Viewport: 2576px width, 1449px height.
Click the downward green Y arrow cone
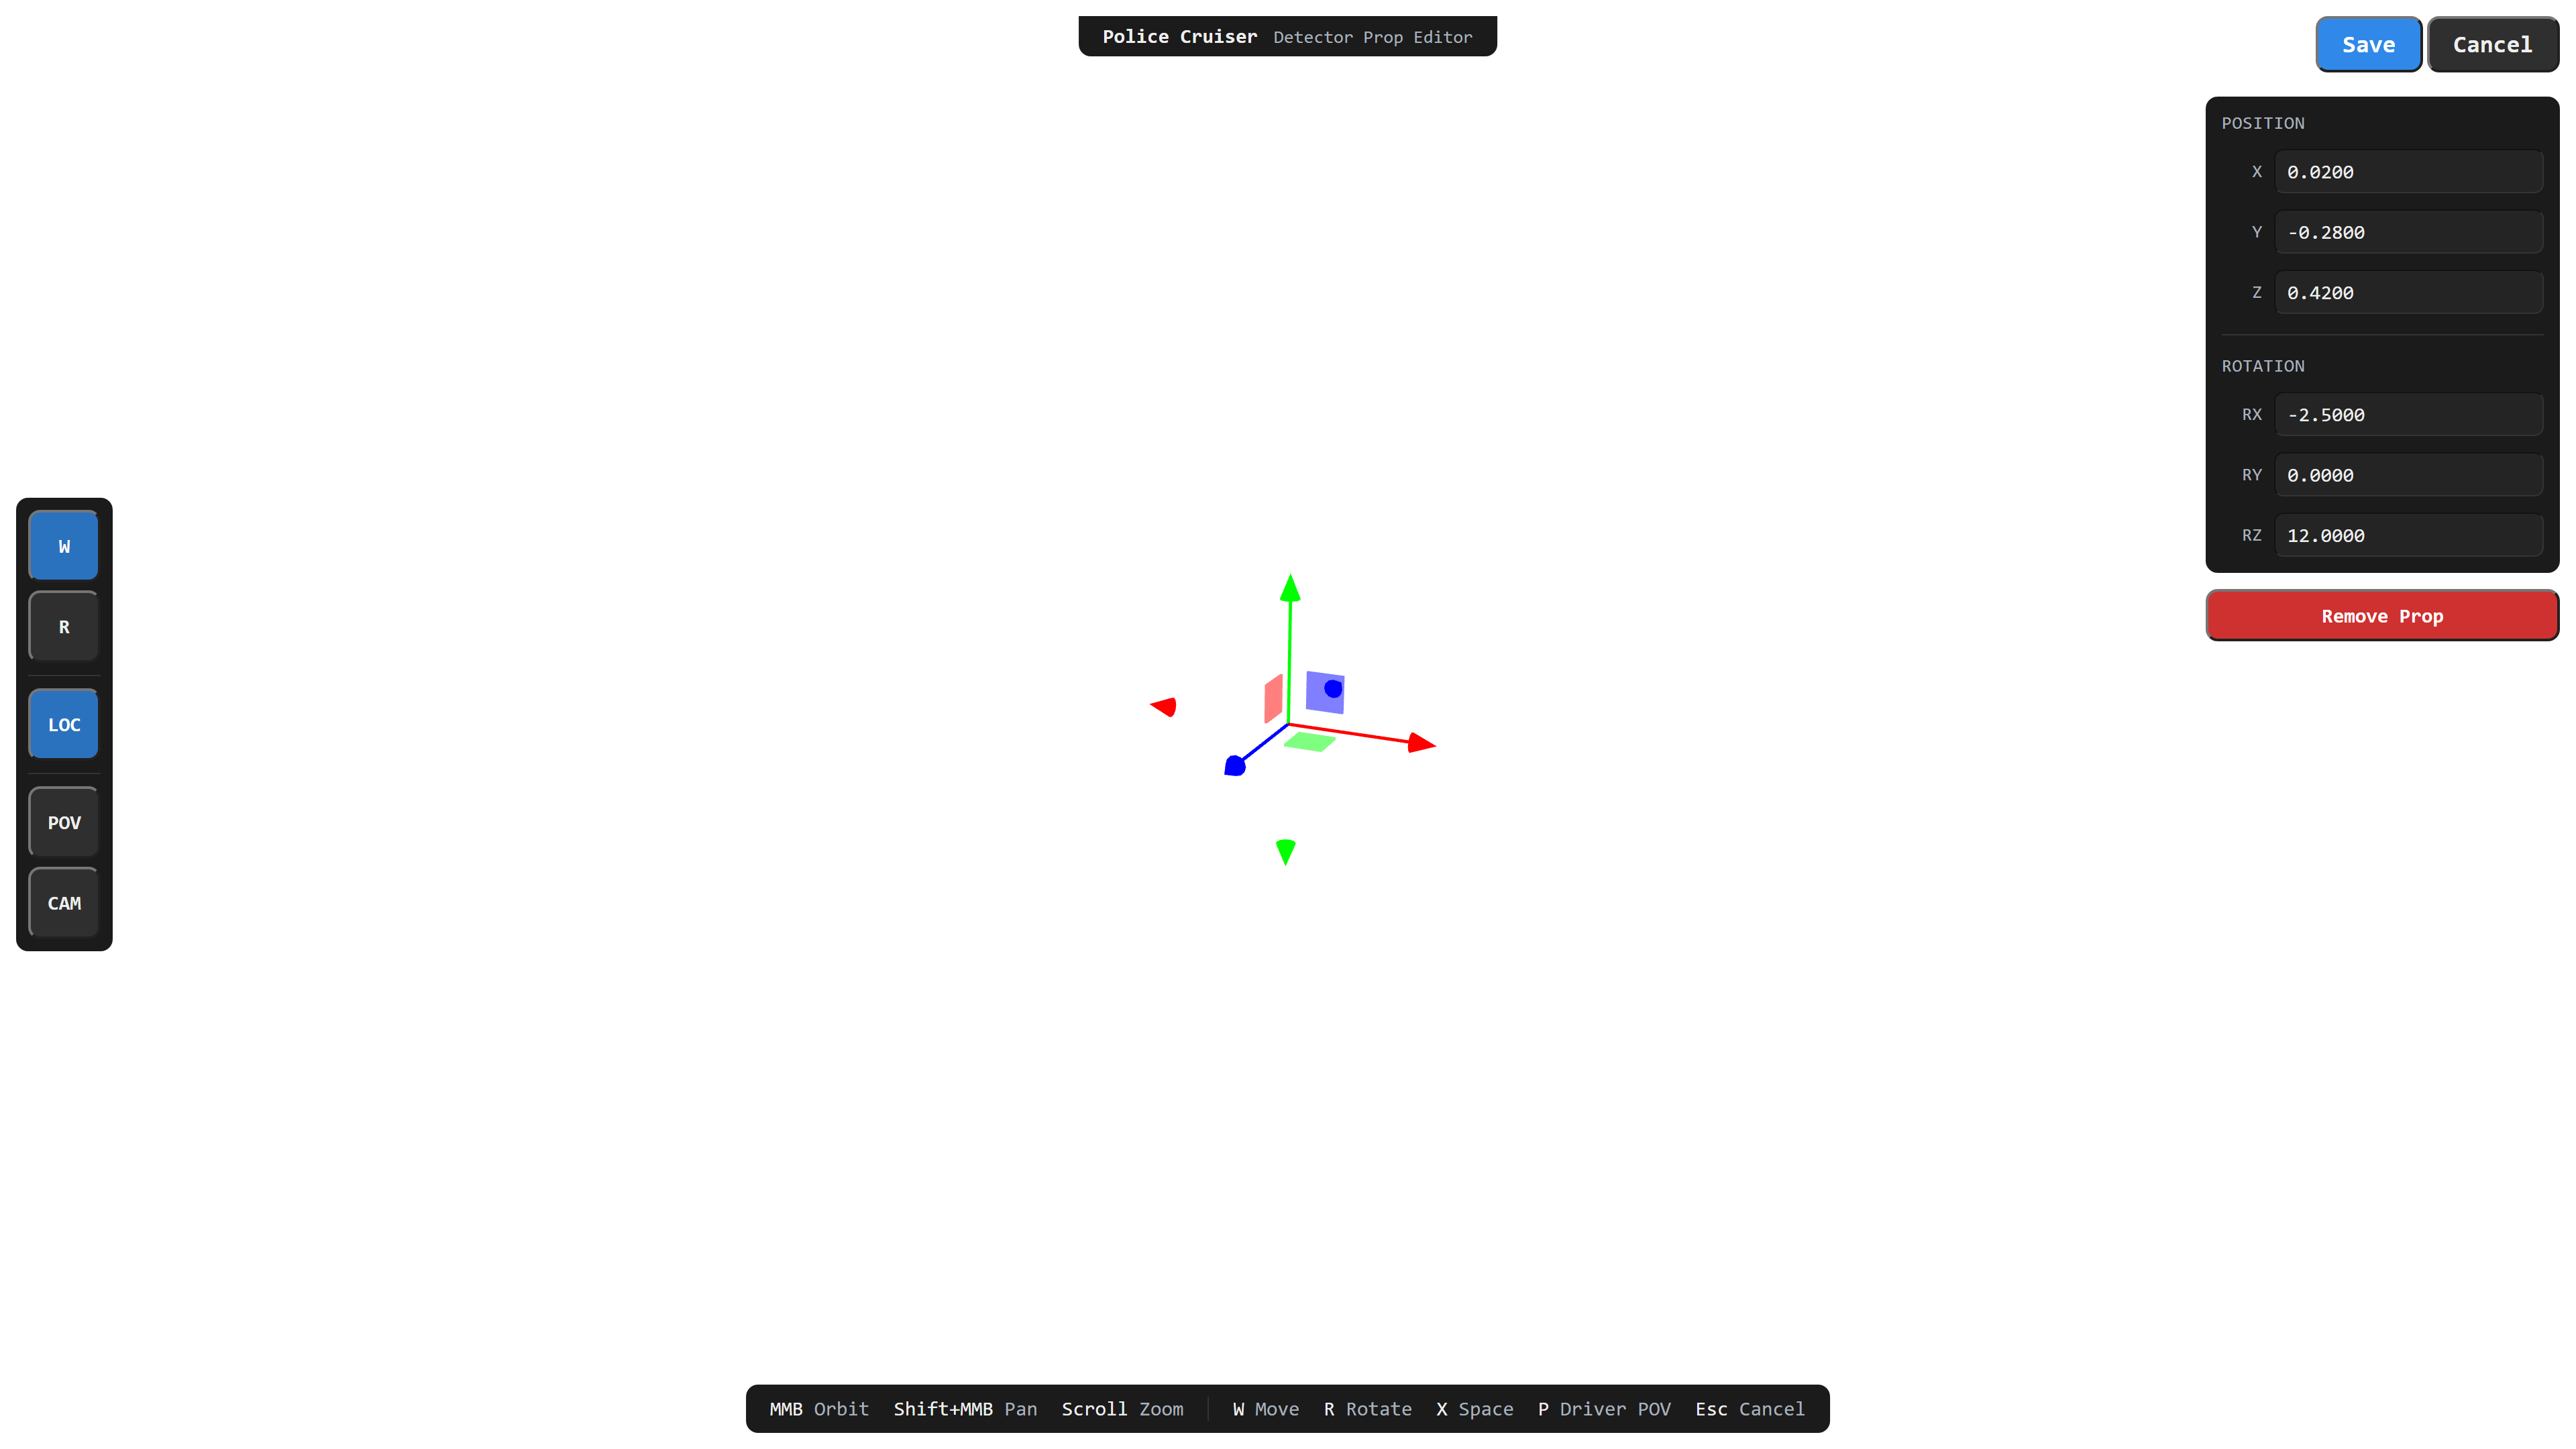tap(1286, 851)
